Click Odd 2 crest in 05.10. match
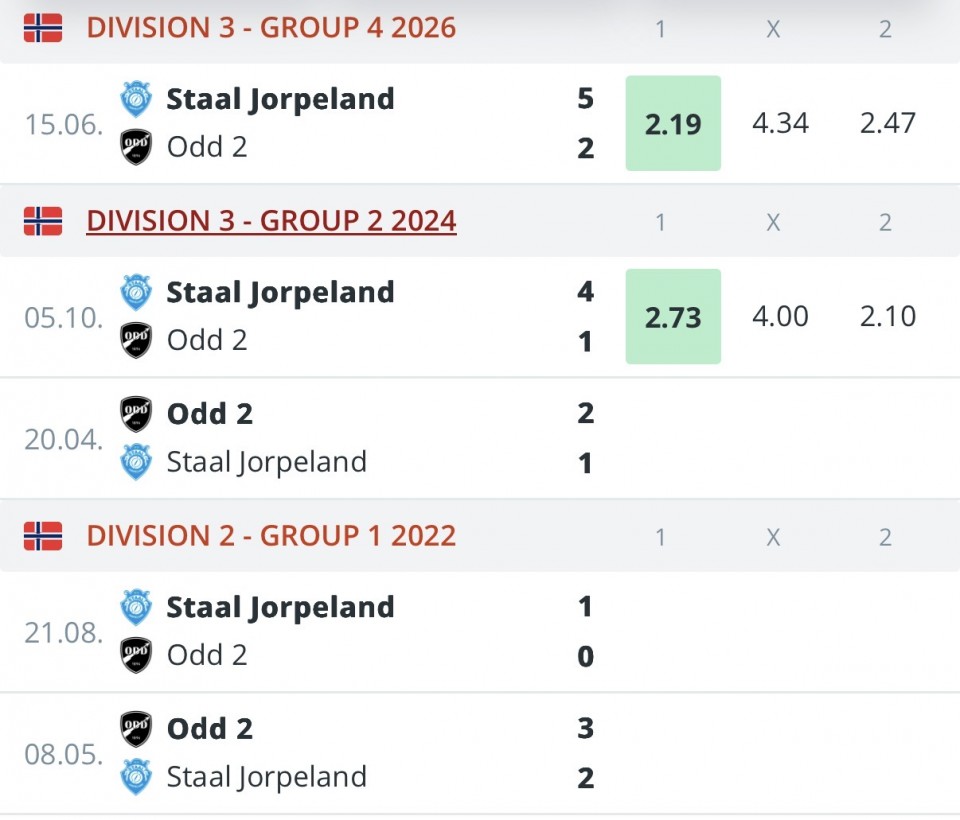Viewport: 960px width, 820px height. click(136, 340)
